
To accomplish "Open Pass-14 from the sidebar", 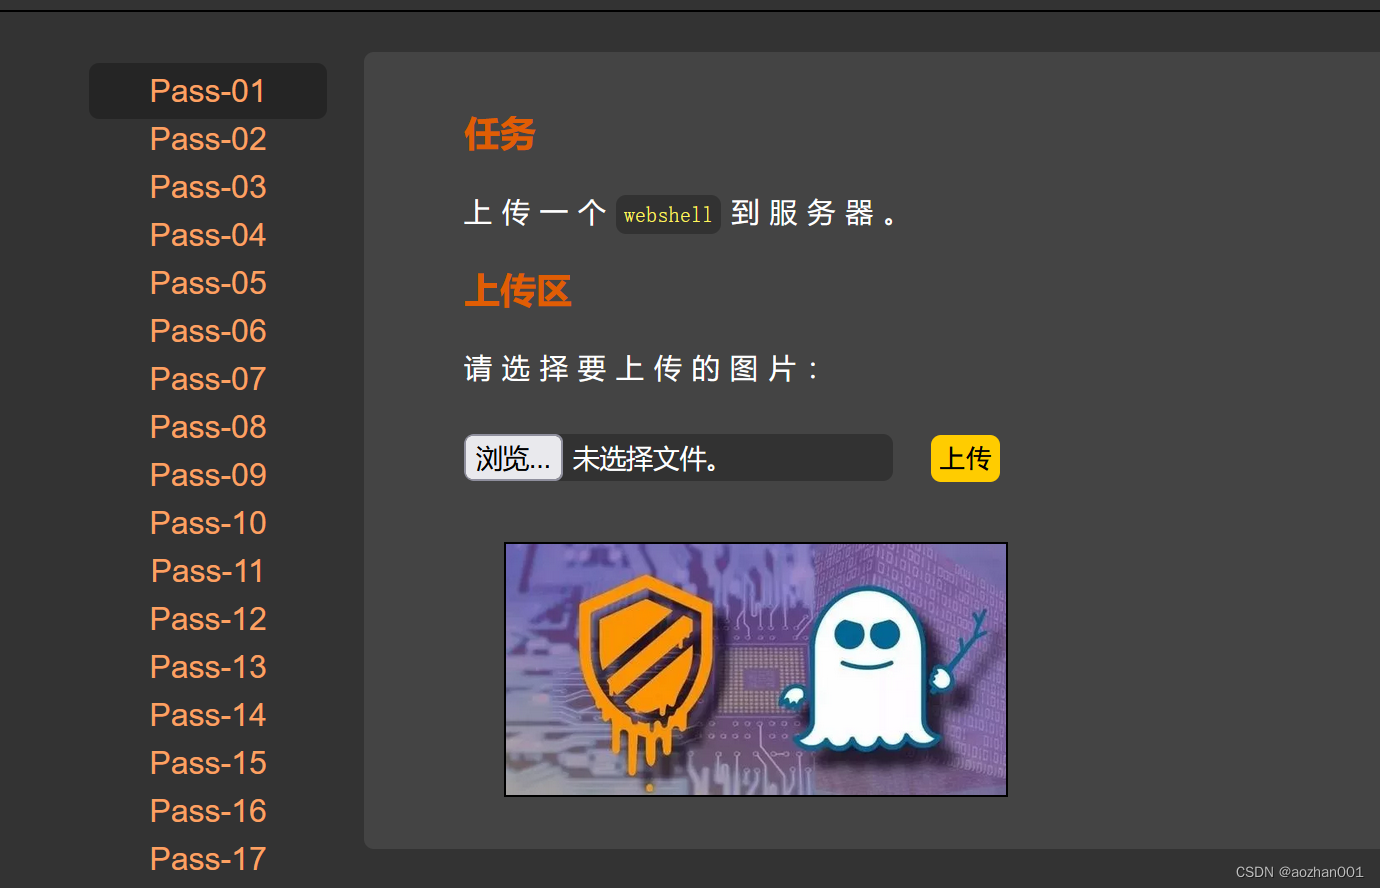I will coord(207,715).
